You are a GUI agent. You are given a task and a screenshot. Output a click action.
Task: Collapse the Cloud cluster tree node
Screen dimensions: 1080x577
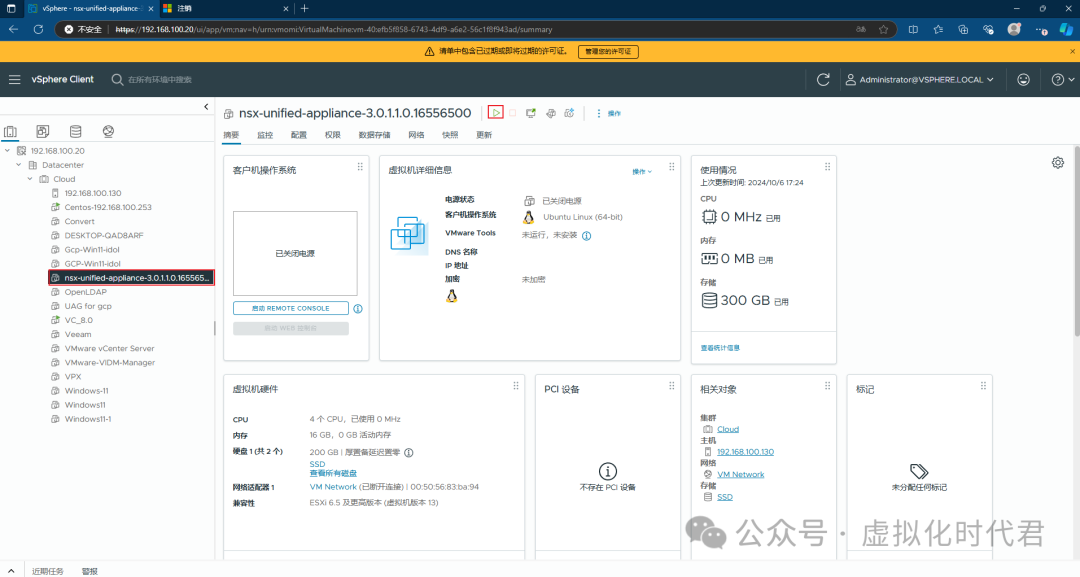click(30, 179)
